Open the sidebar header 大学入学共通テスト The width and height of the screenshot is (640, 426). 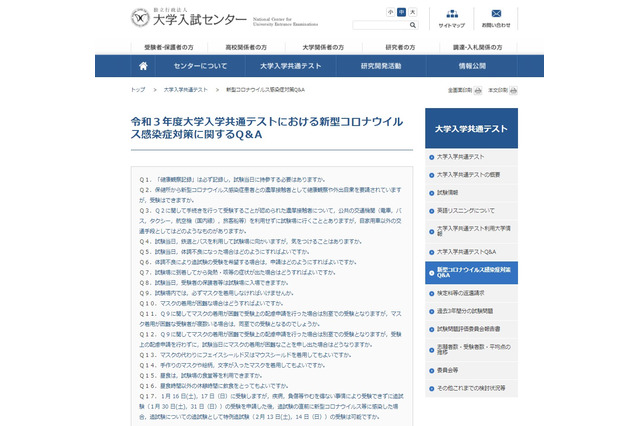click(x=471, y=129)
